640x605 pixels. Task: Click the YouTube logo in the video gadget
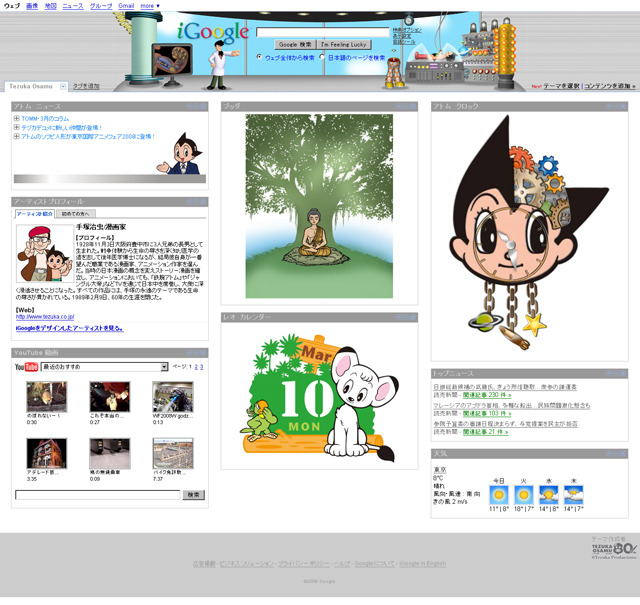click(27, 367)
